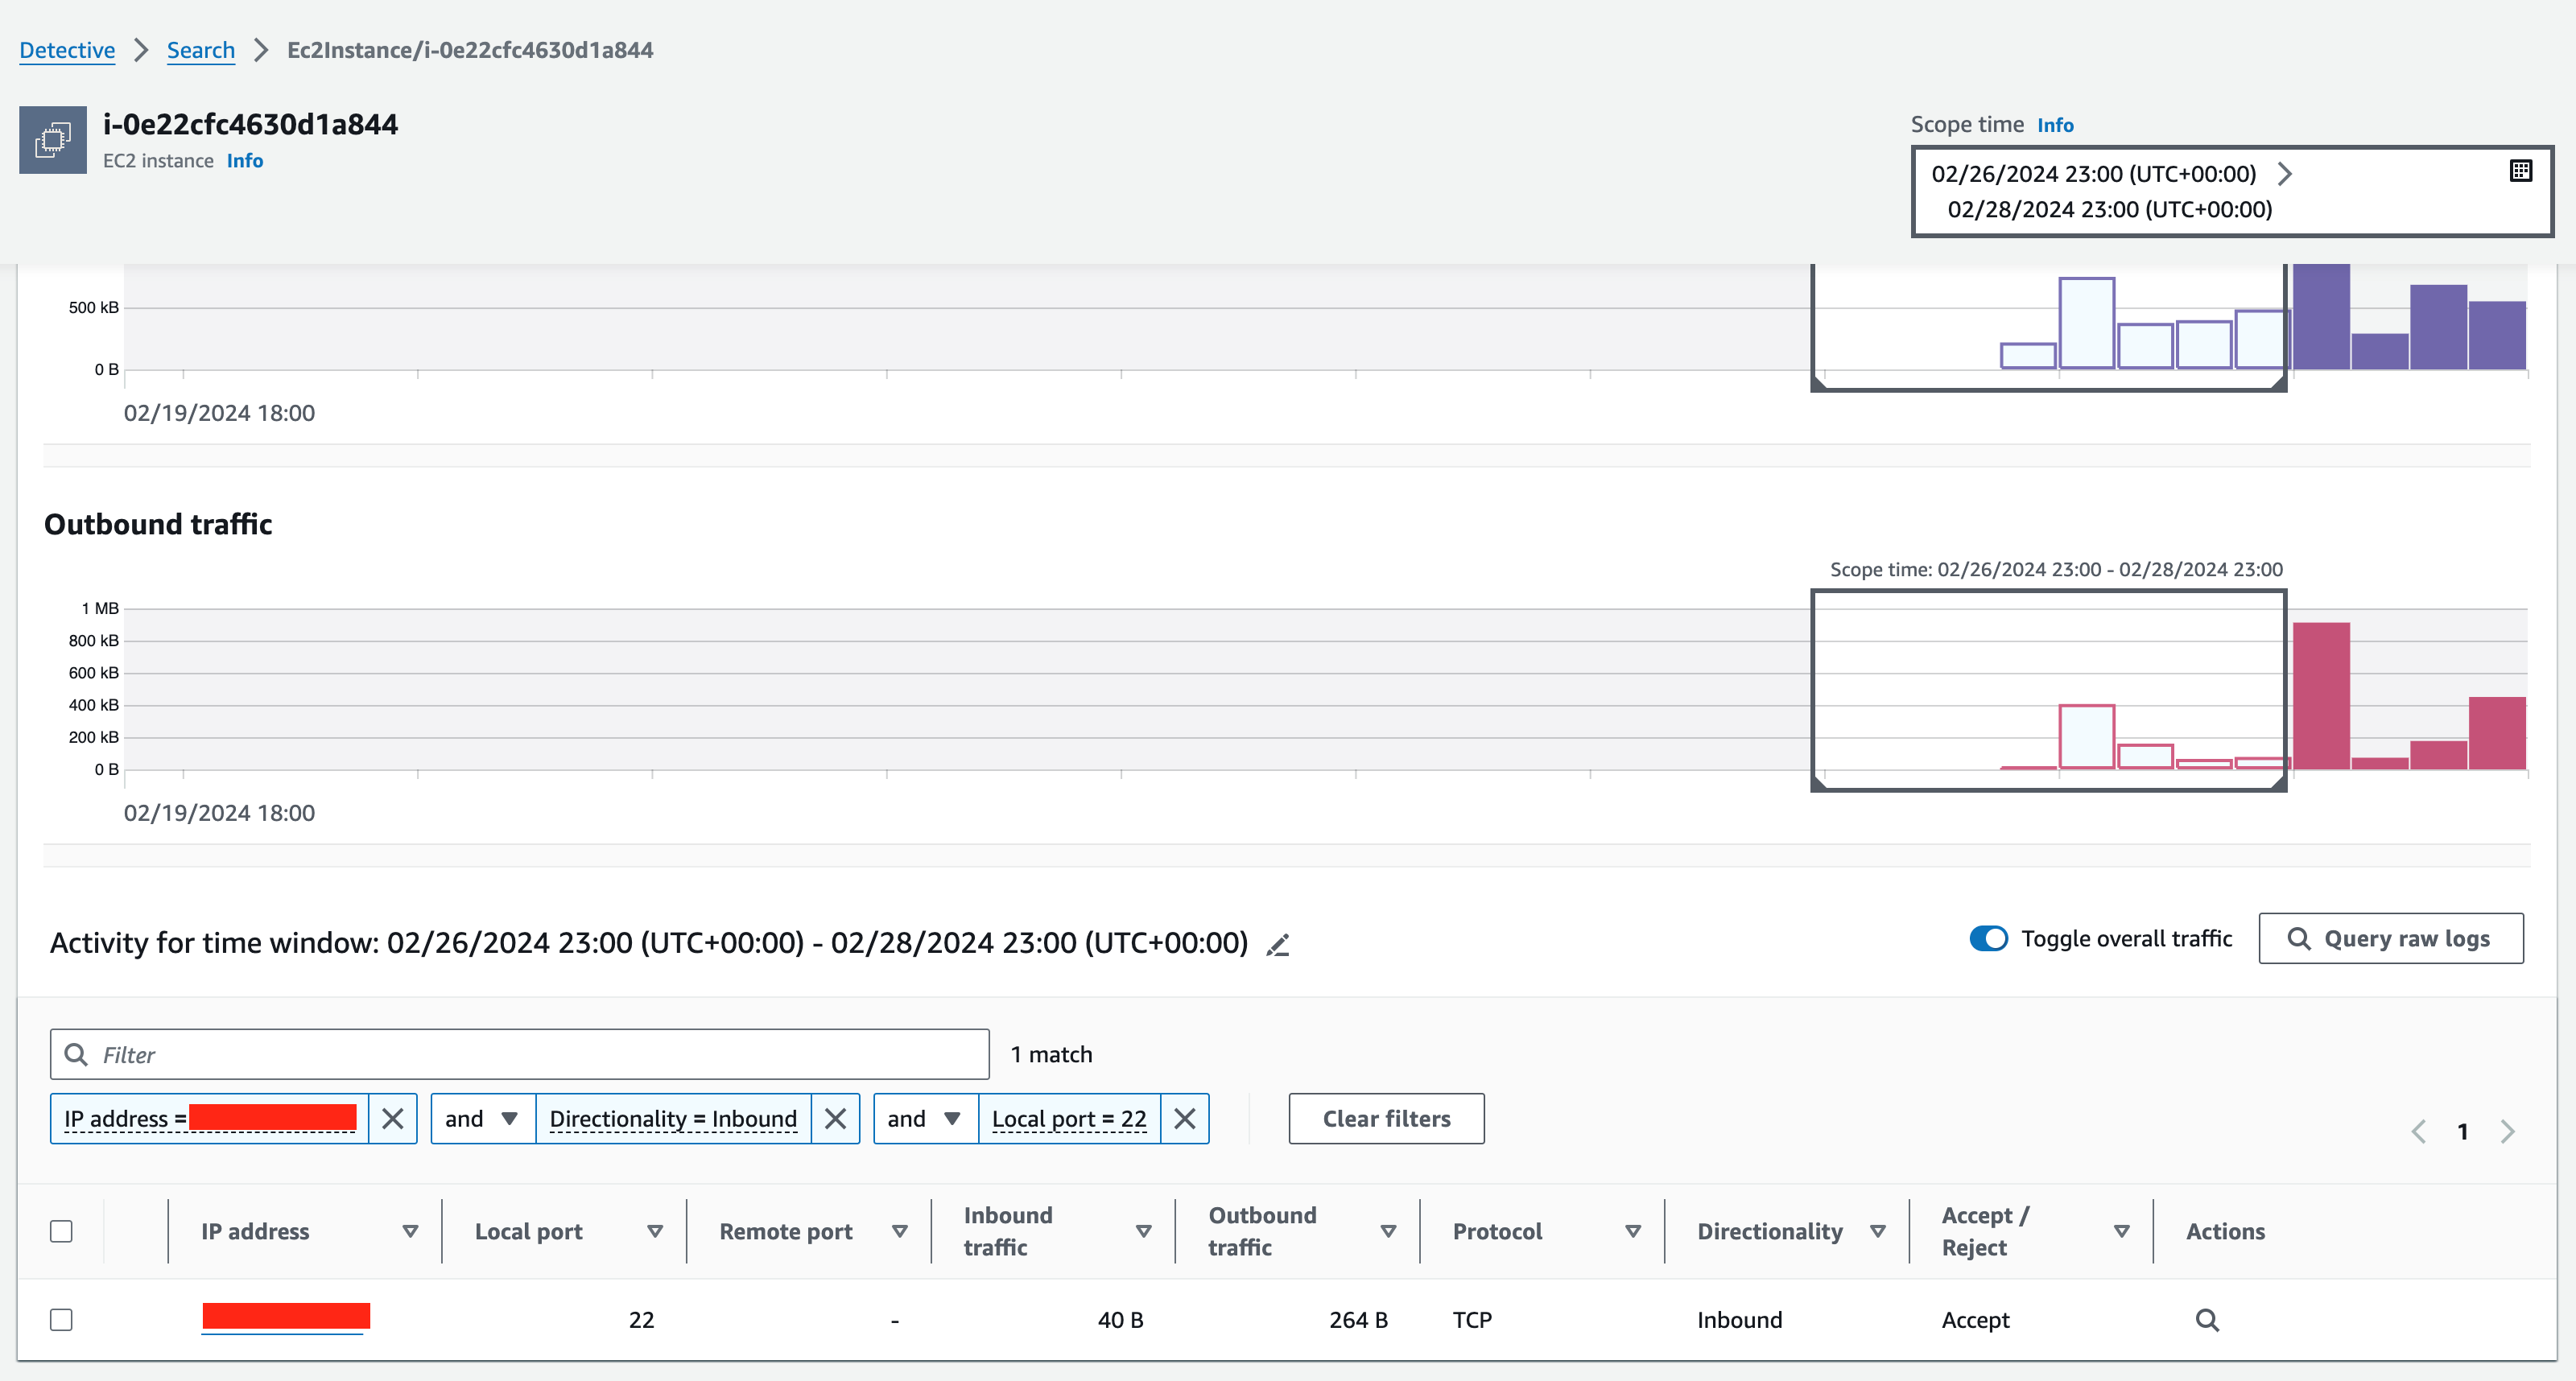Go to the next results page arrow

click(2508, 1131)
